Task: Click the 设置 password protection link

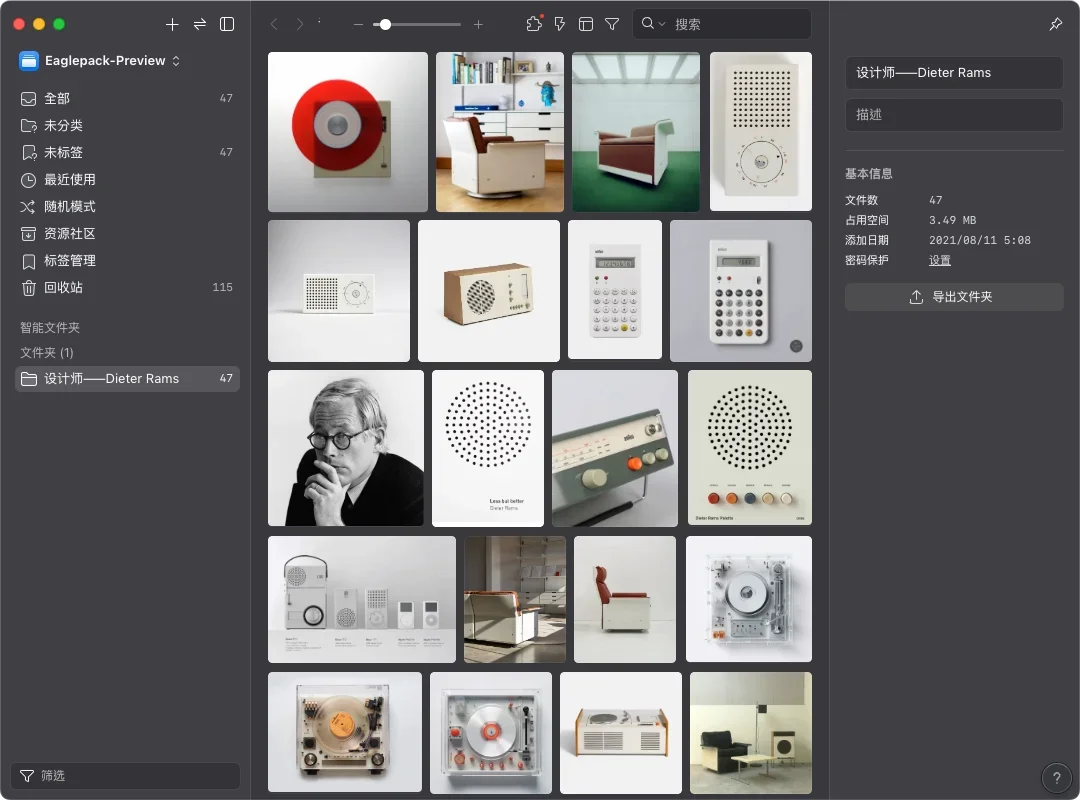Action: [x=939, y=261]
